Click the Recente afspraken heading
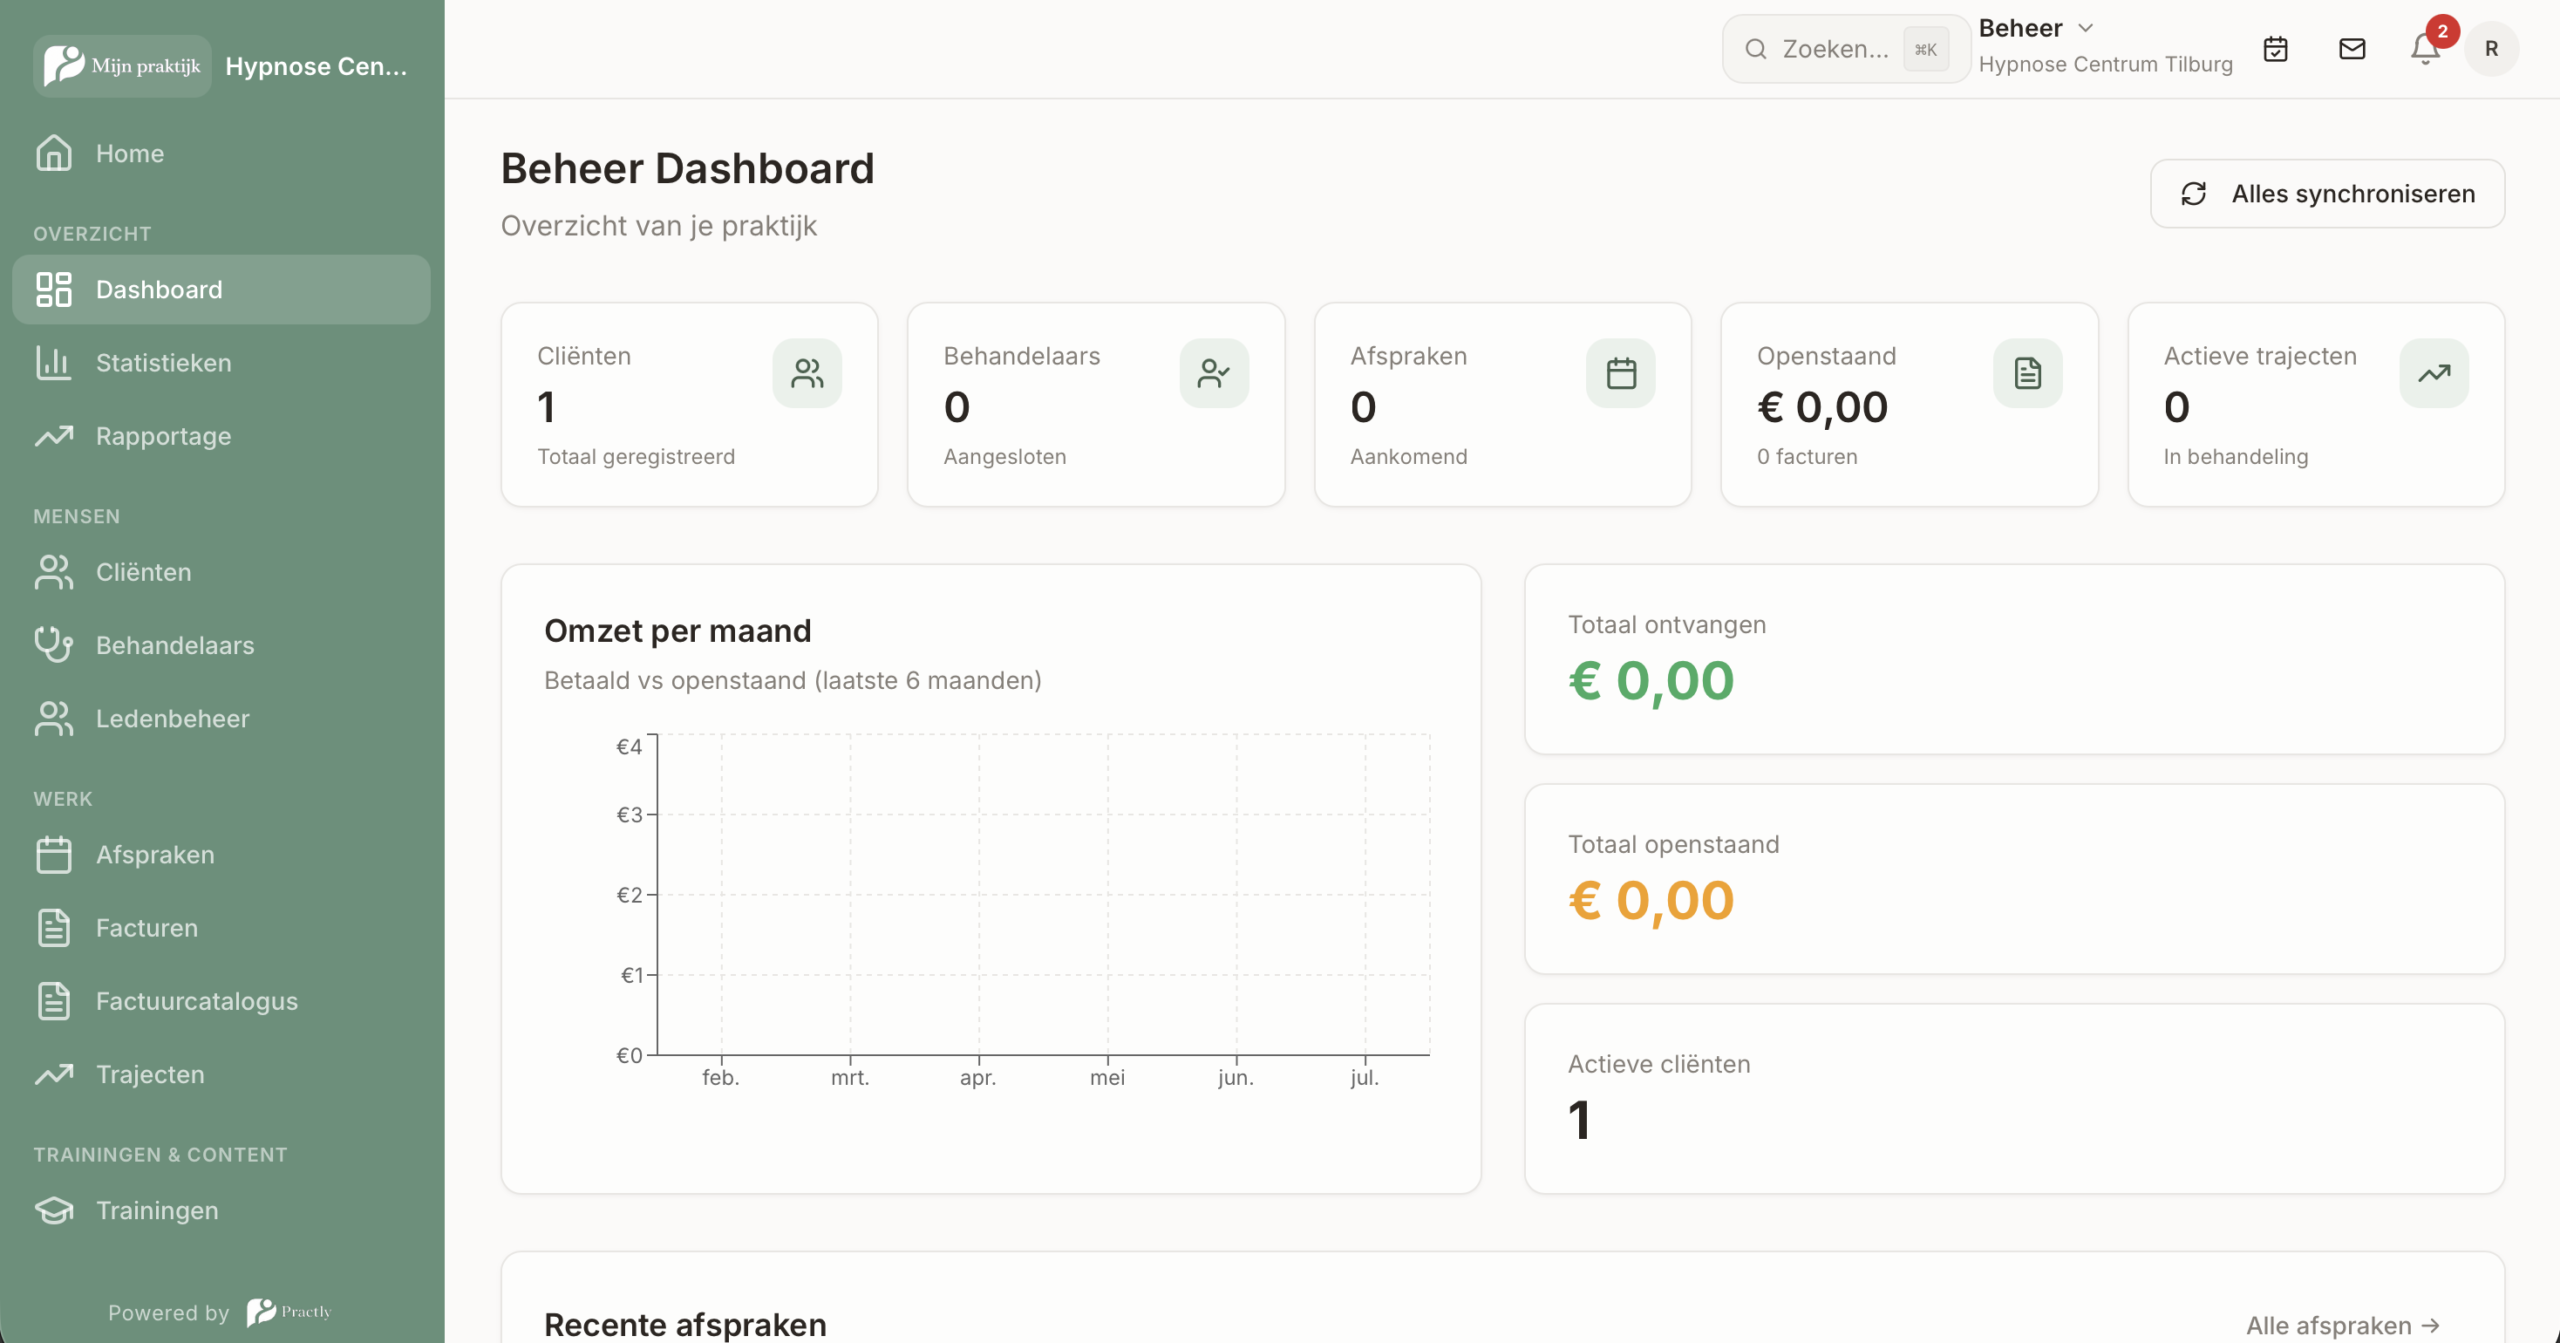The image size is (2560, 1343). 685,1325
